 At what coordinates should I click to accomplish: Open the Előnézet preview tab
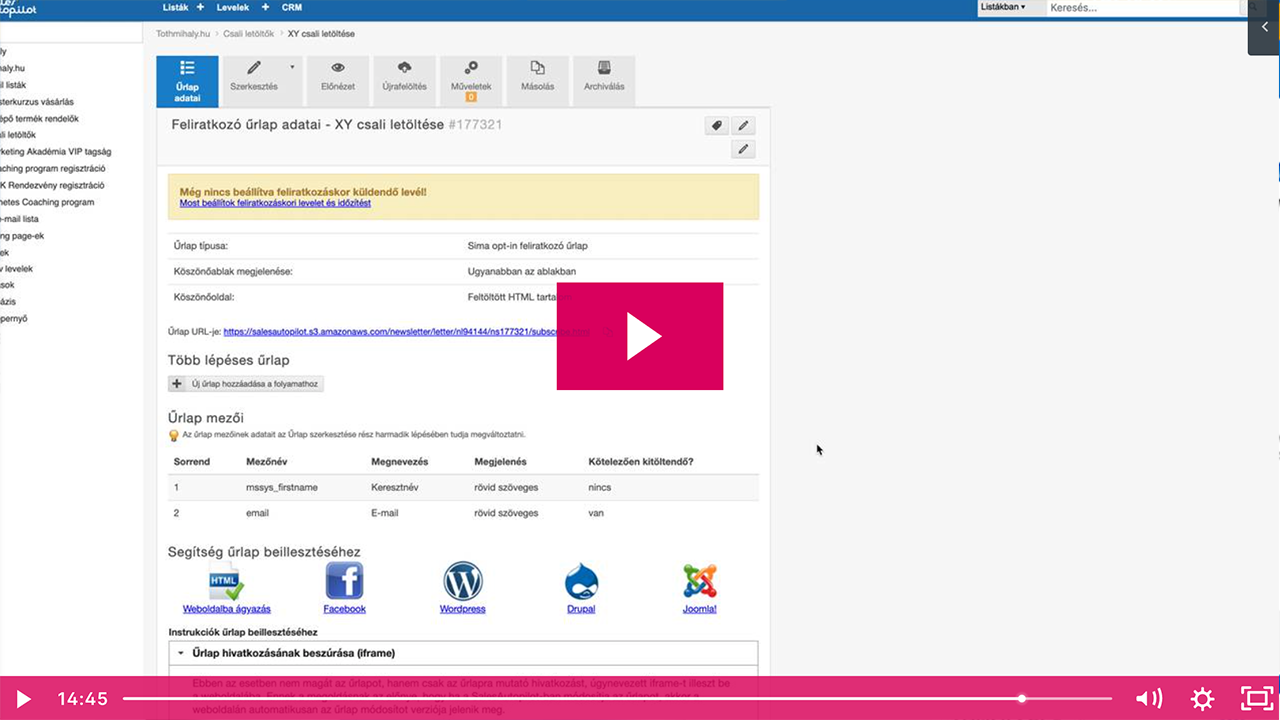(x=338, y=81)
